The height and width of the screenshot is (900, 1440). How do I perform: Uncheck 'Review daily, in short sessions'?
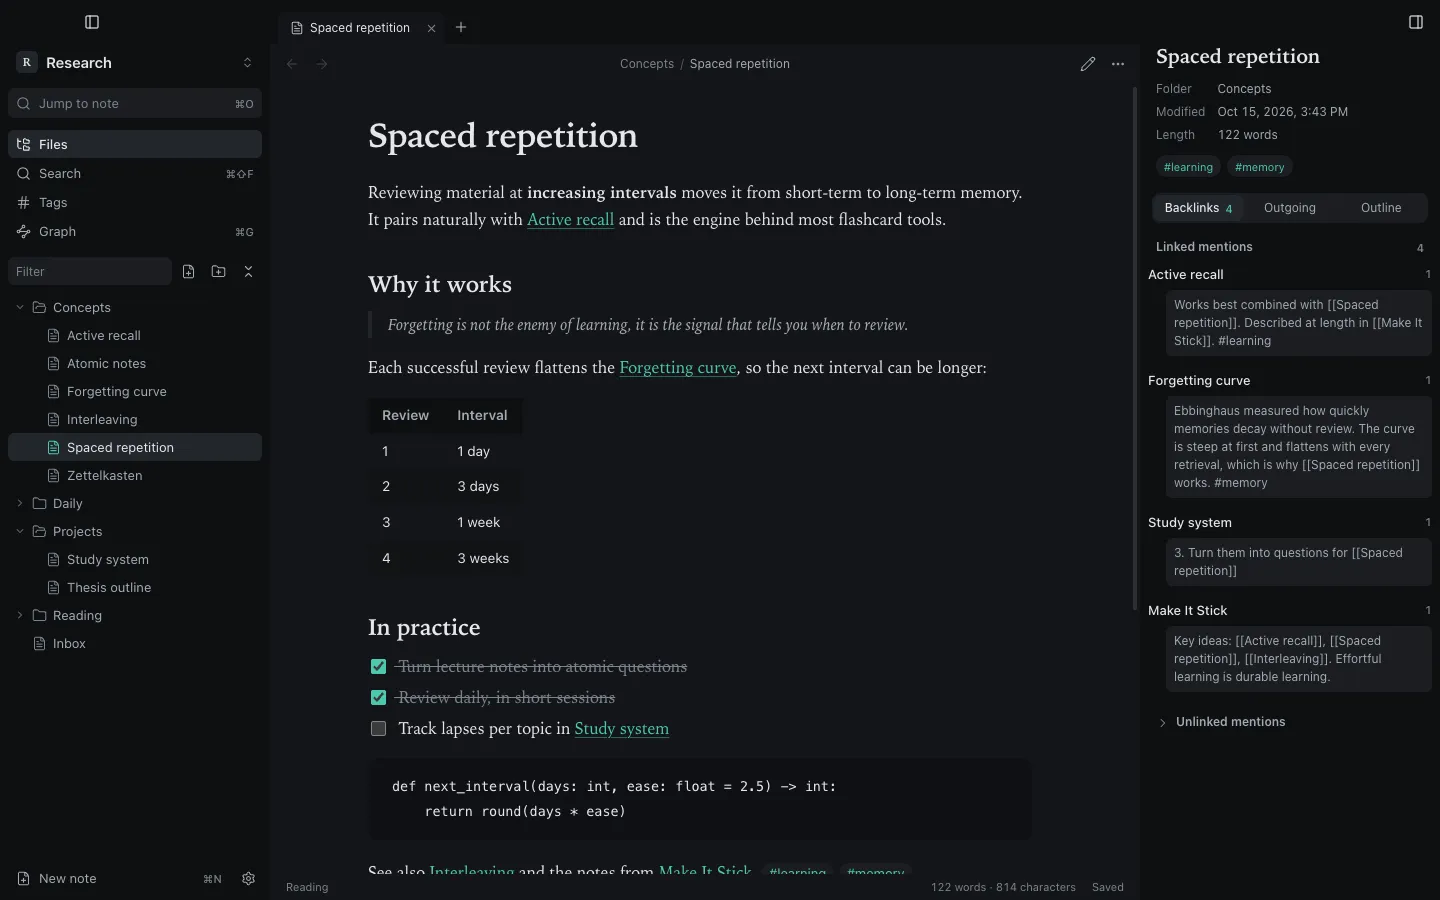378,698
